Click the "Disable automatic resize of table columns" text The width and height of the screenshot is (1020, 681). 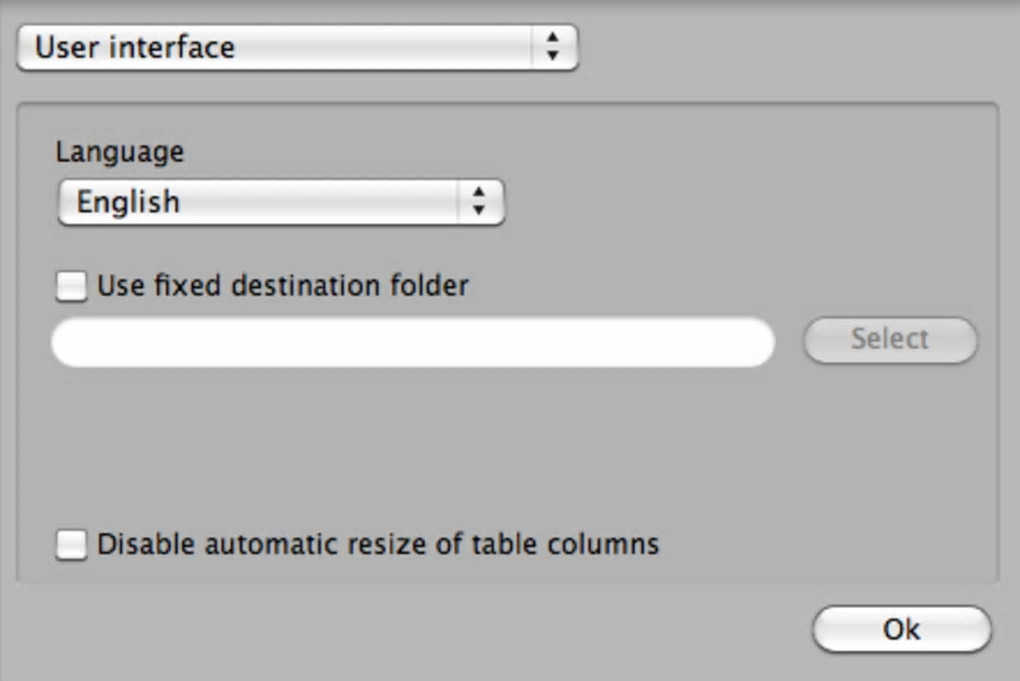pos(378,544)
